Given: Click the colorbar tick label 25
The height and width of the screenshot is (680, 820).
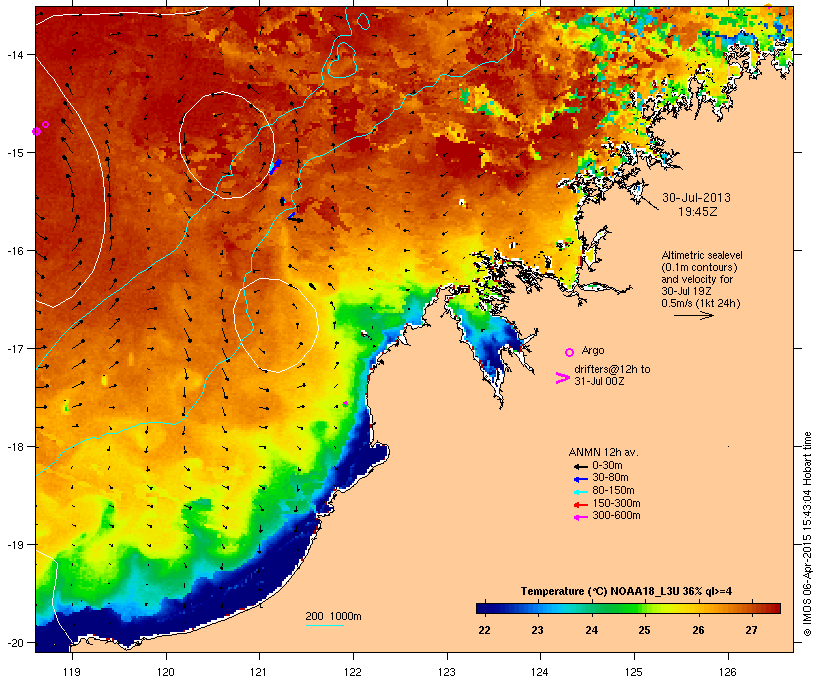Looking at the screenshot, I should [644, 630].
